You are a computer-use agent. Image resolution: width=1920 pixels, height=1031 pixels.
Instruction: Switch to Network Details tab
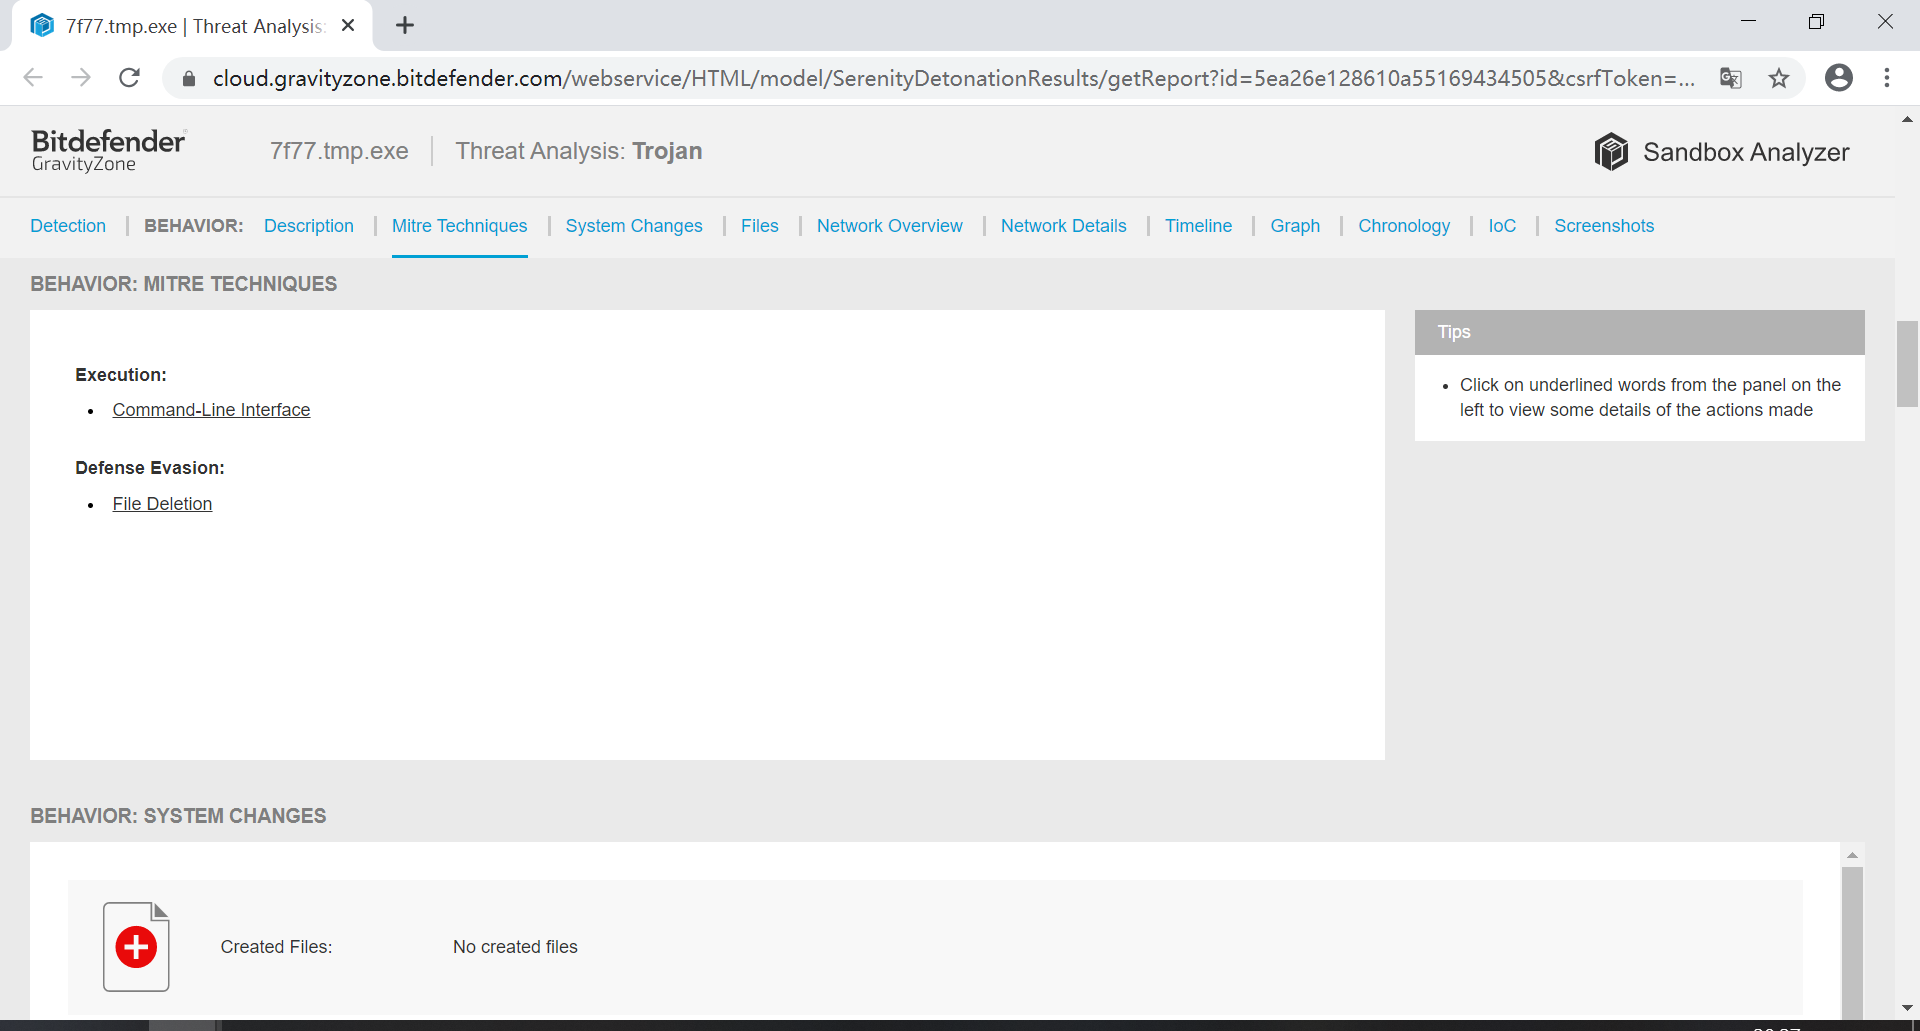click(1064, 226)
